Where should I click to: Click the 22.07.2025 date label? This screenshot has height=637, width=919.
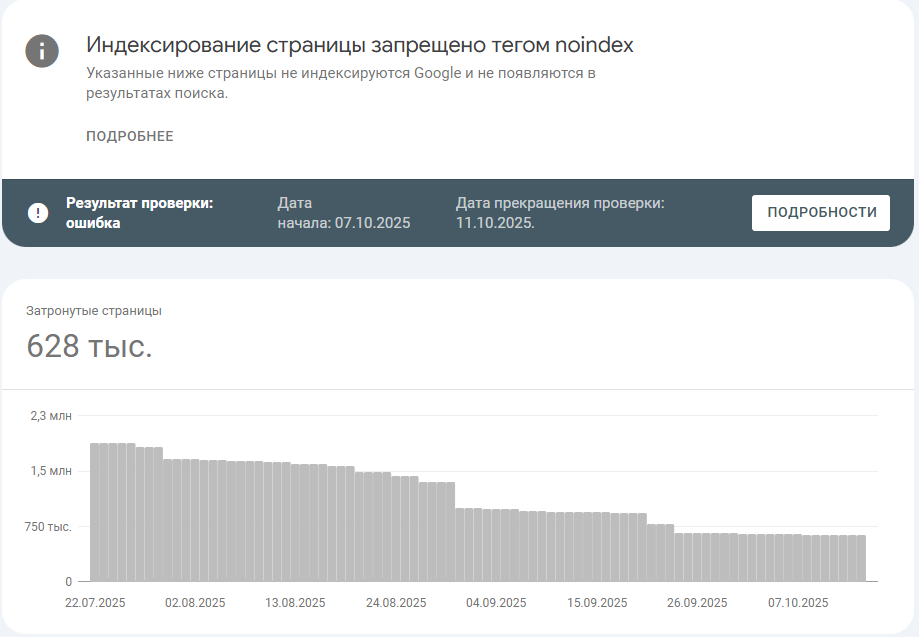pos(95,602)
